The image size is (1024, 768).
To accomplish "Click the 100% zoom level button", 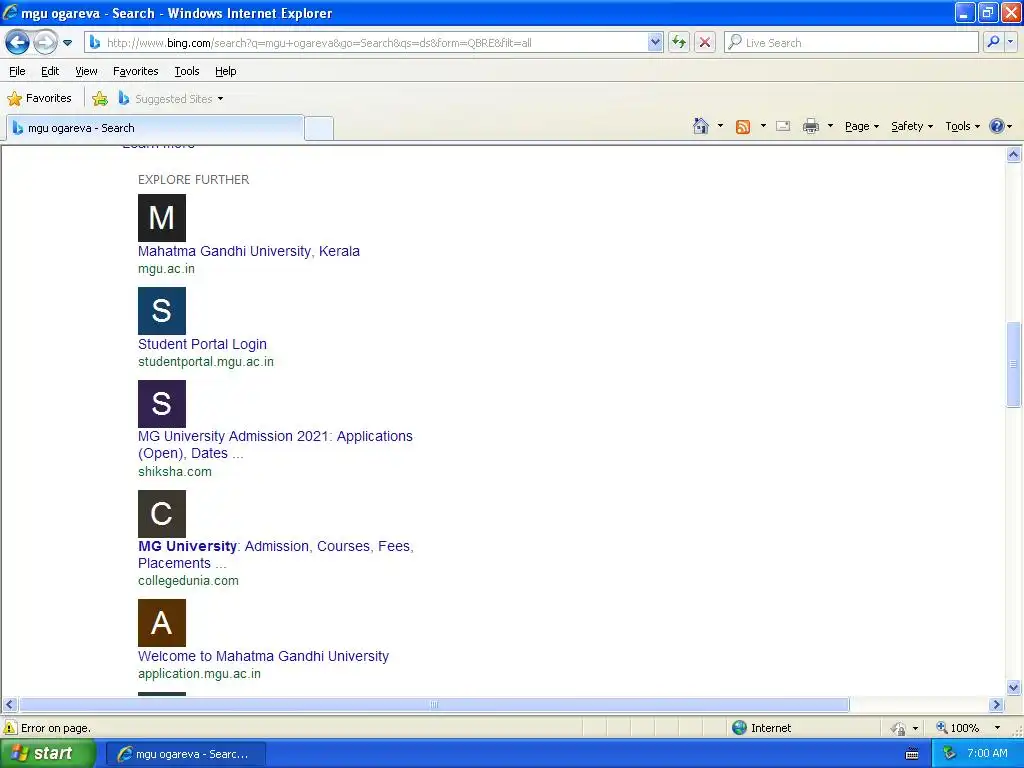I will [958, 728].
